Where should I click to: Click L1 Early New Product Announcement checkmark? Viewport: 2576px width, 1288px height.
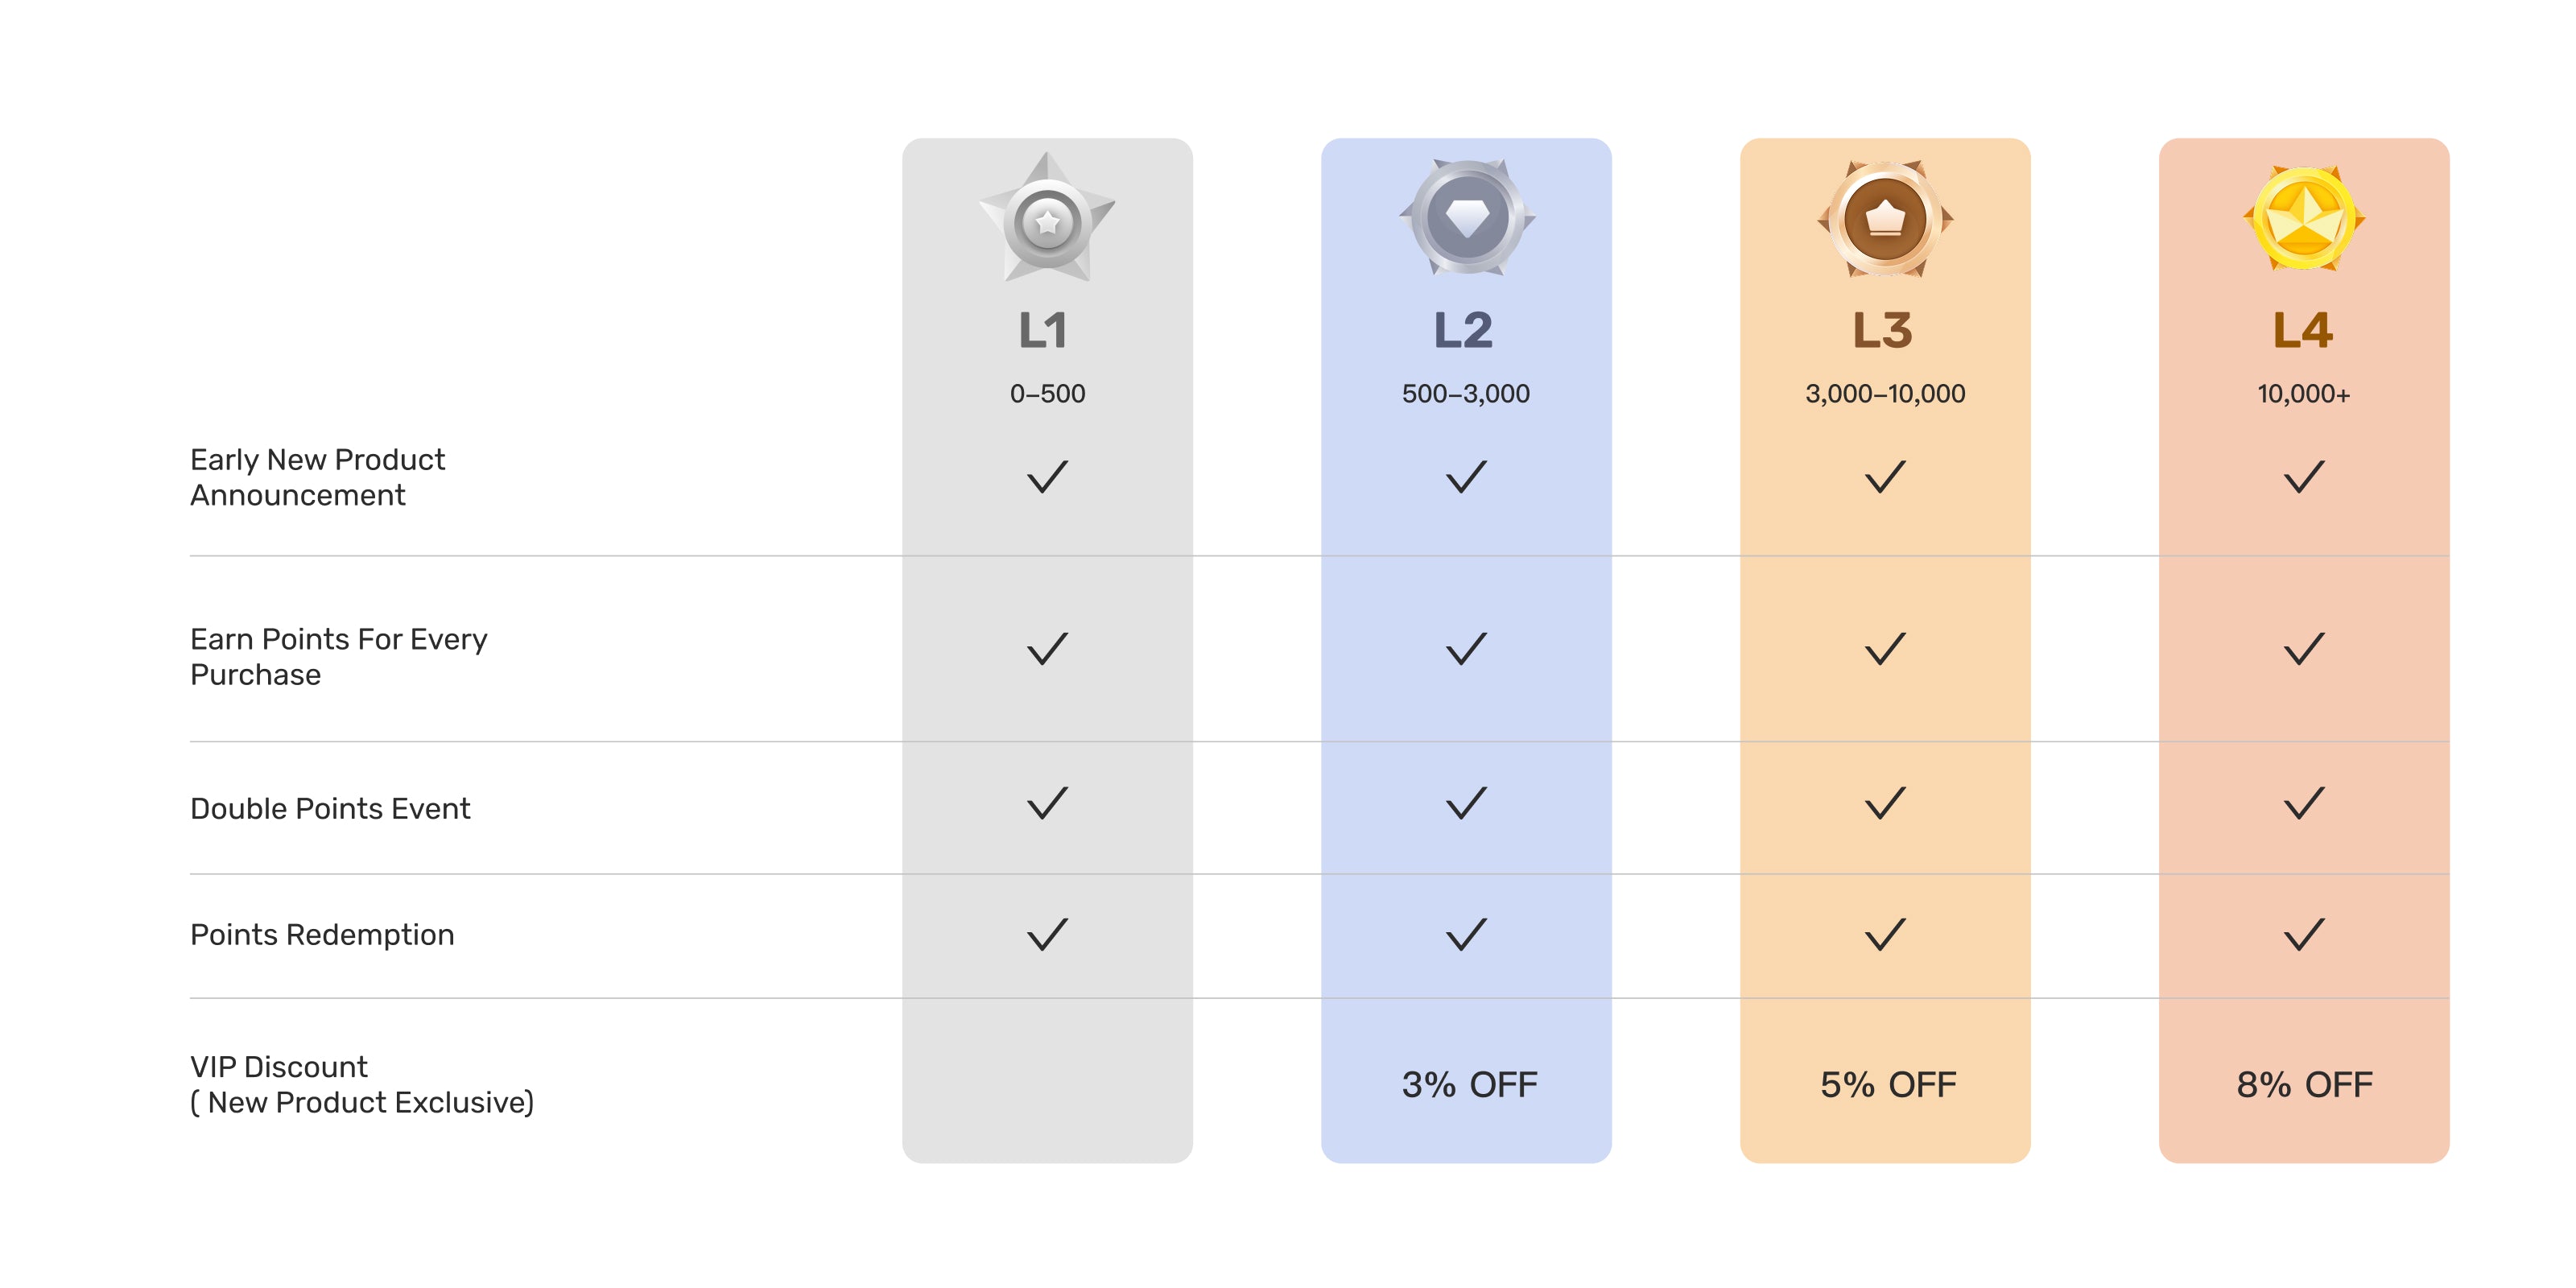pos(1047,477)
